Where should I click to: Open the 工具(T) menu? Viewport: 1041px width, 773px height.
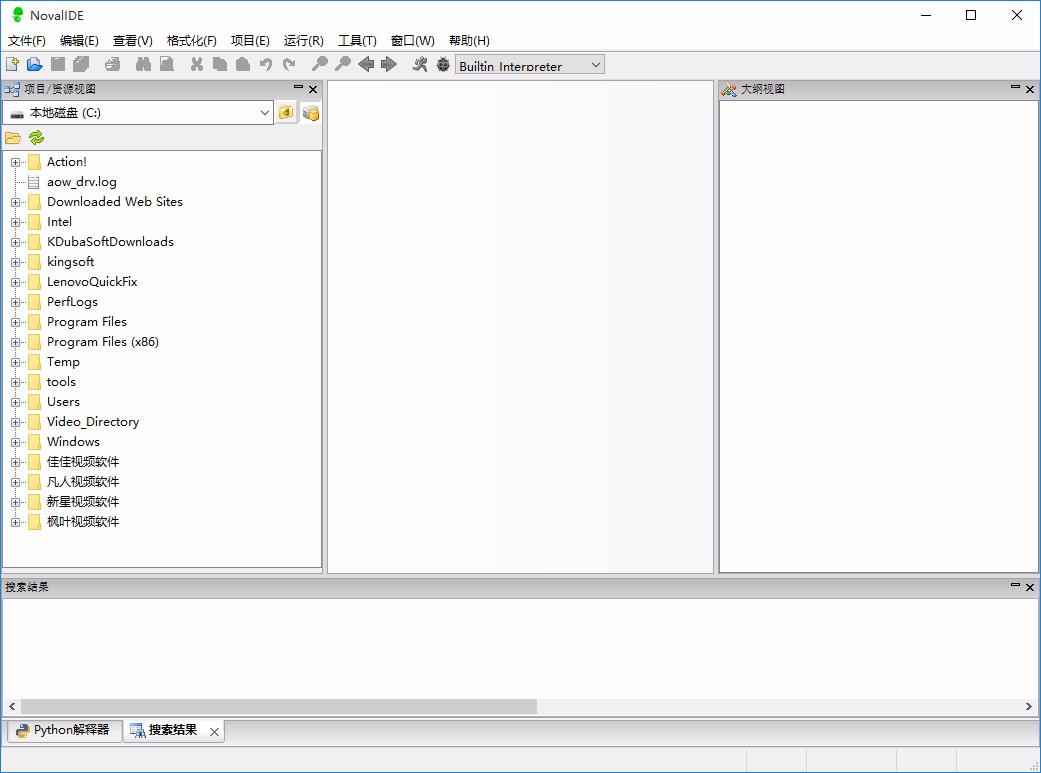(x=357, y=41)
